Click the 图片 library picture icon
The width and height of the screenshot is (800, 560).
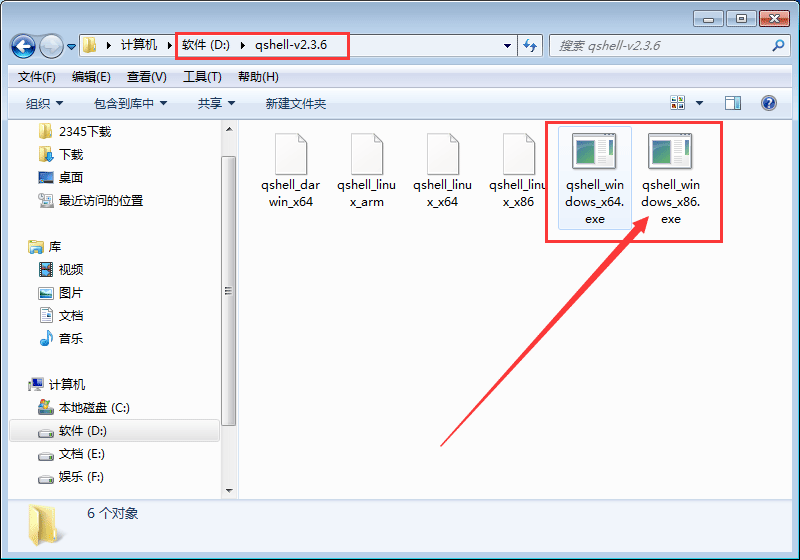tap(46, 293)
